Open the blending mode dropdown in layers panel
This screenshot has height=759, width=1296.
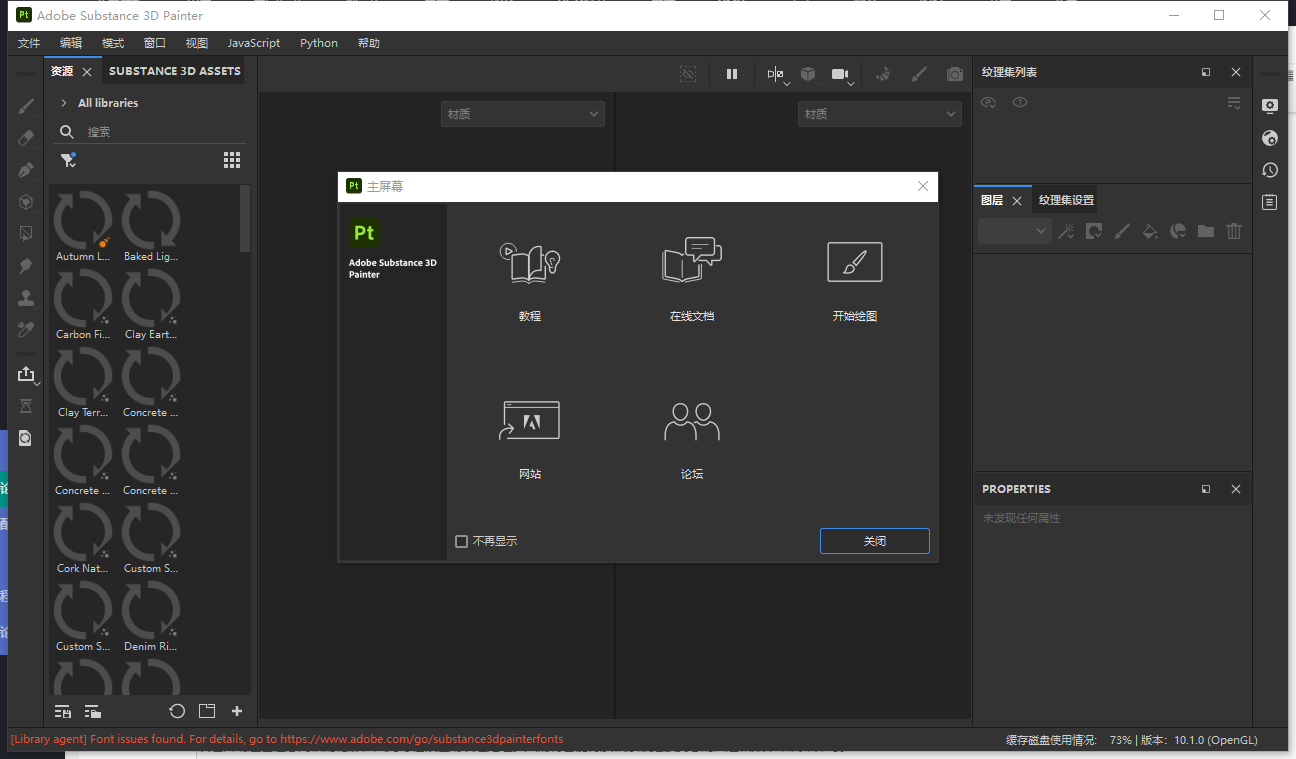pos(1014,231)
